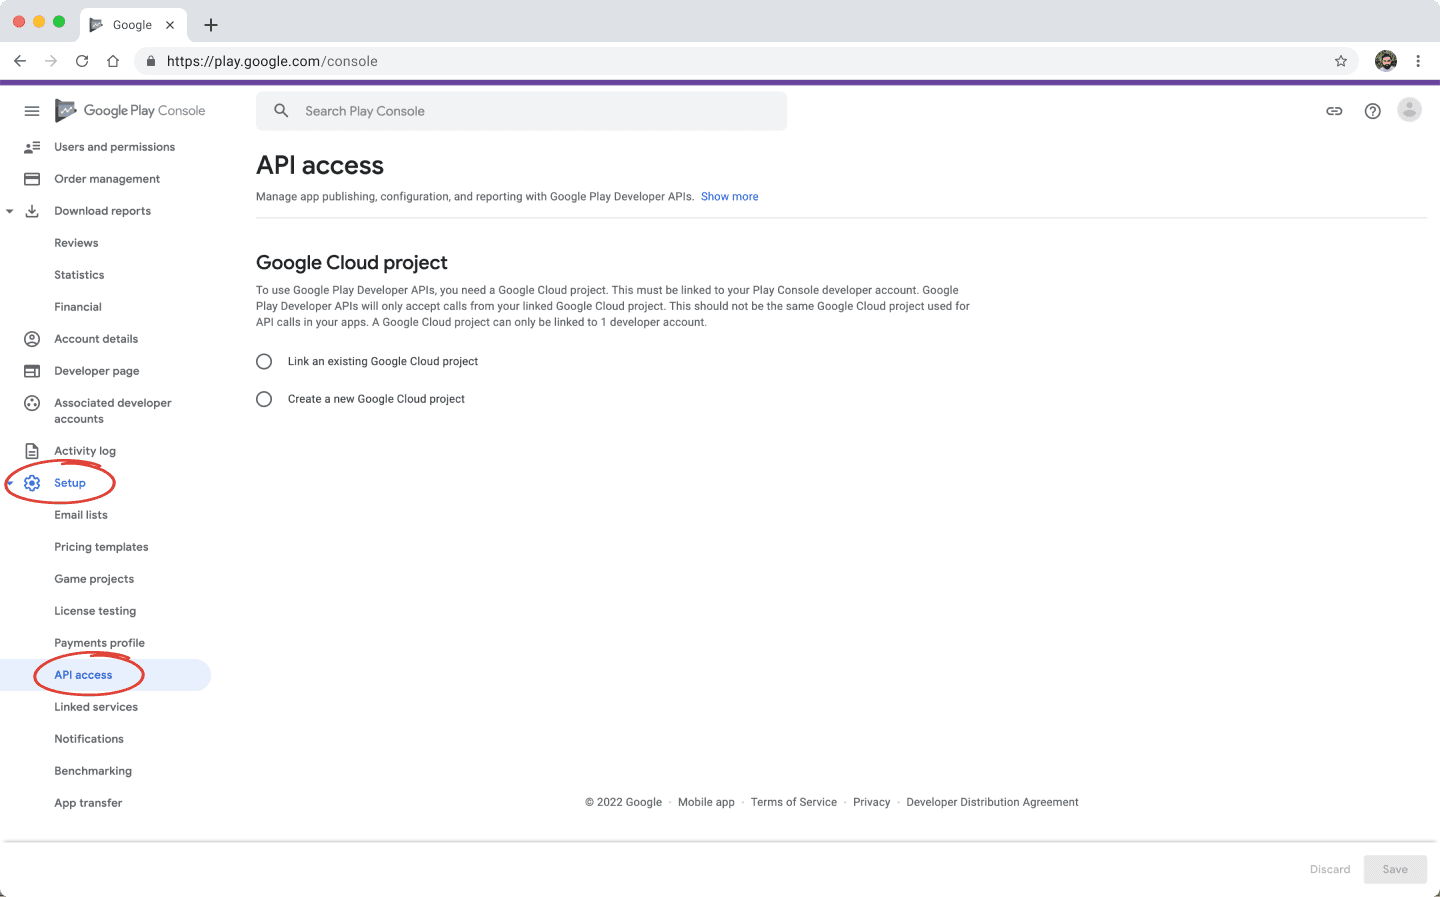This screenshot has width=1440, height=897.
Task: Click the Associated developer accounts icon
Action: 32,403
